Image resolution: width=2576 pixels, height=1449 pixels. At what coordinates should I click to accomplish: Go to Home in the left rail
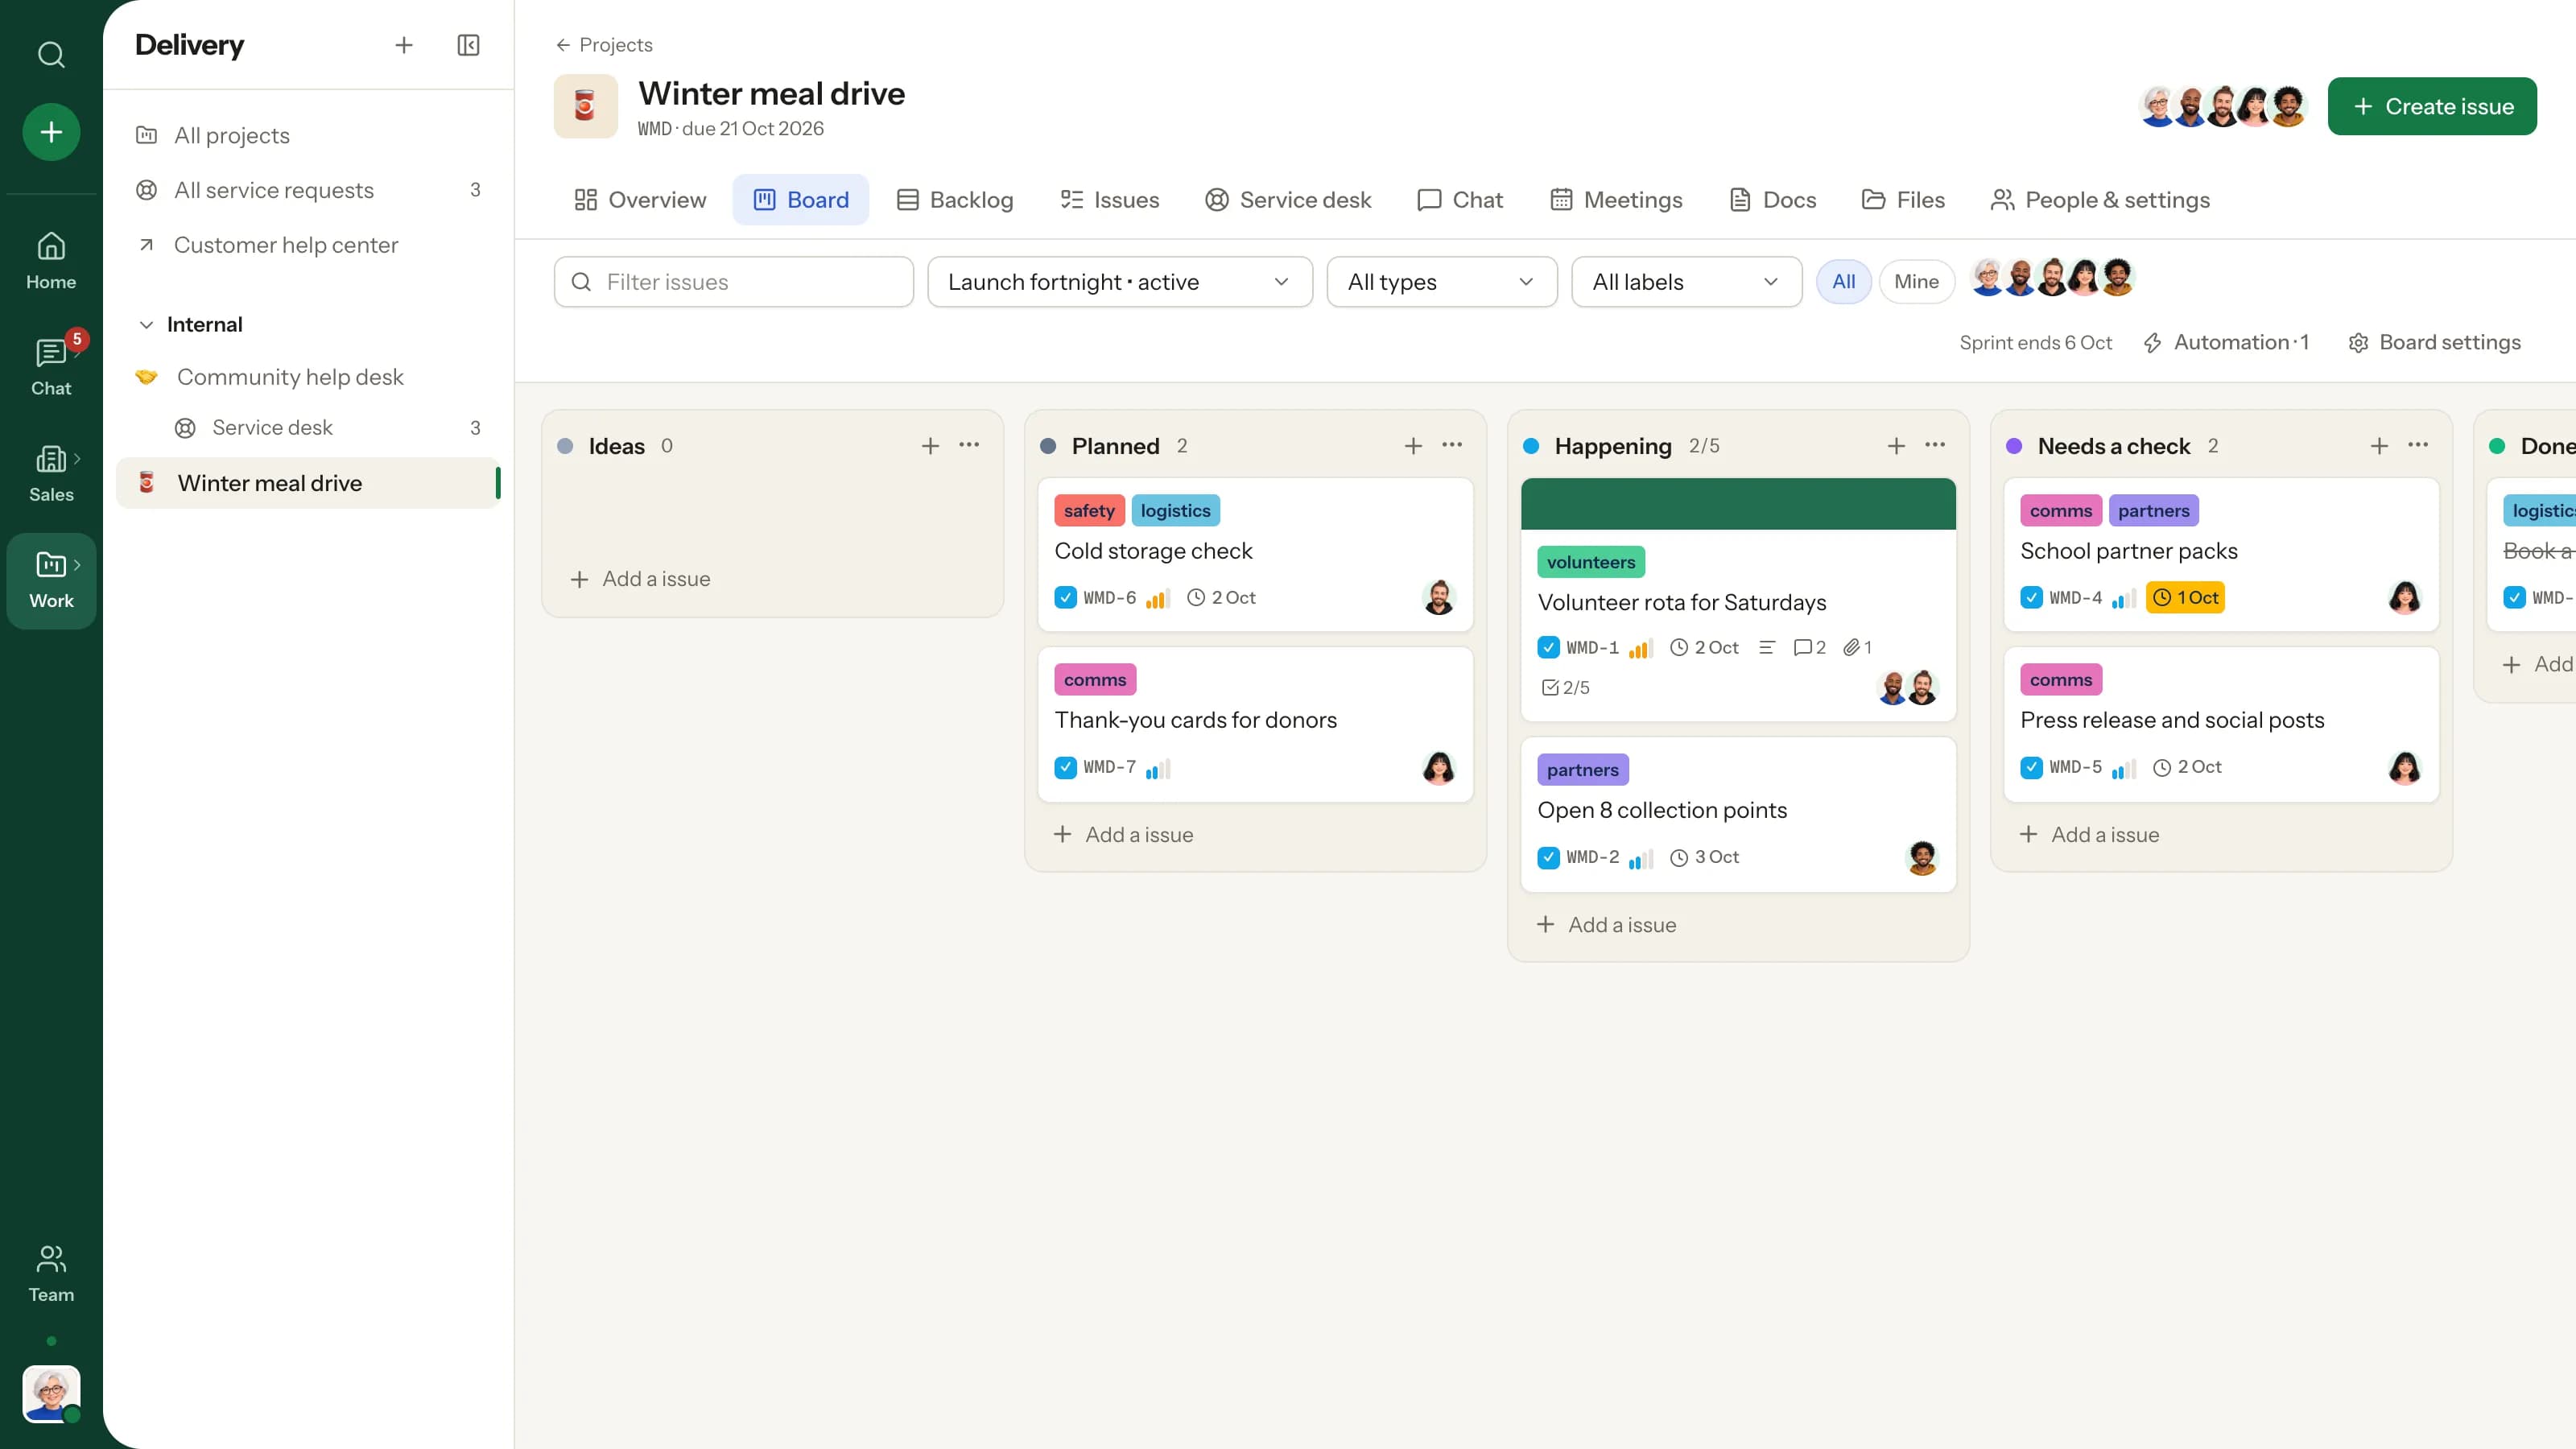tap(51, 261)
